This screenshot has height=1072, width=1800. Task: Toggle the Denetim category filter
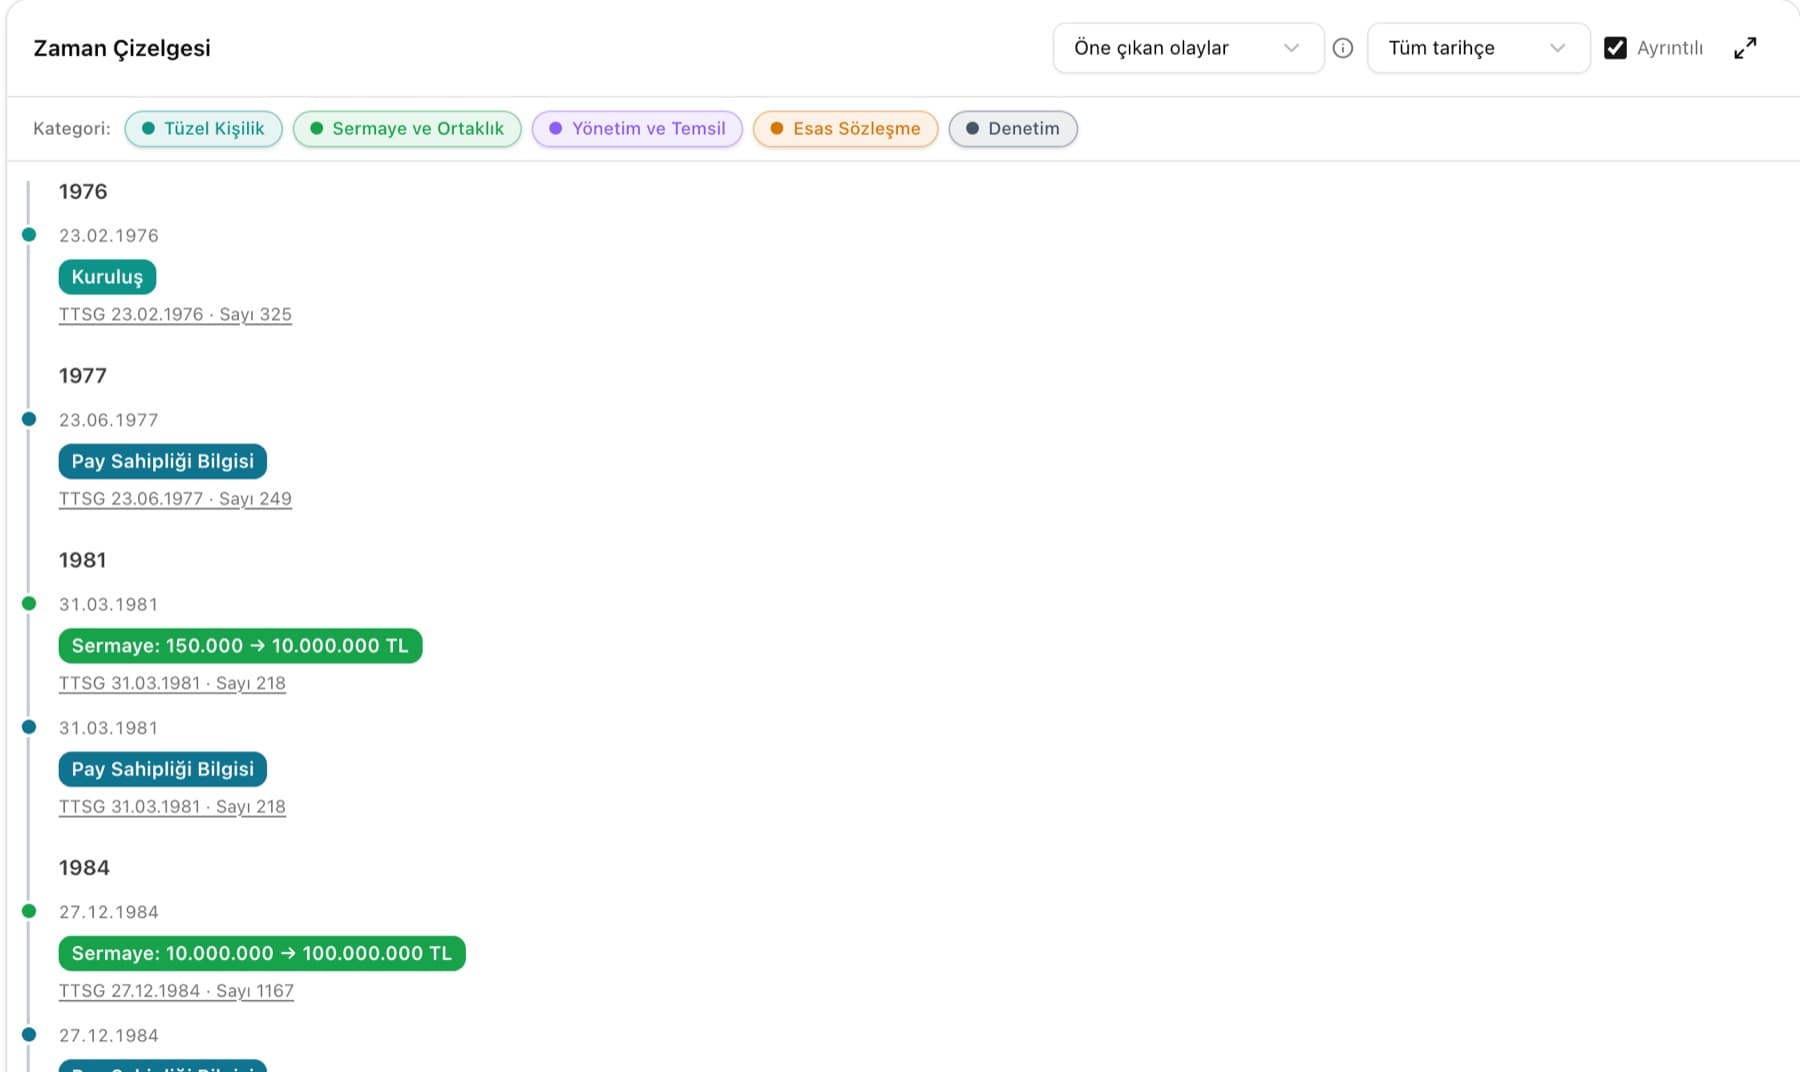coord(1013,128)
